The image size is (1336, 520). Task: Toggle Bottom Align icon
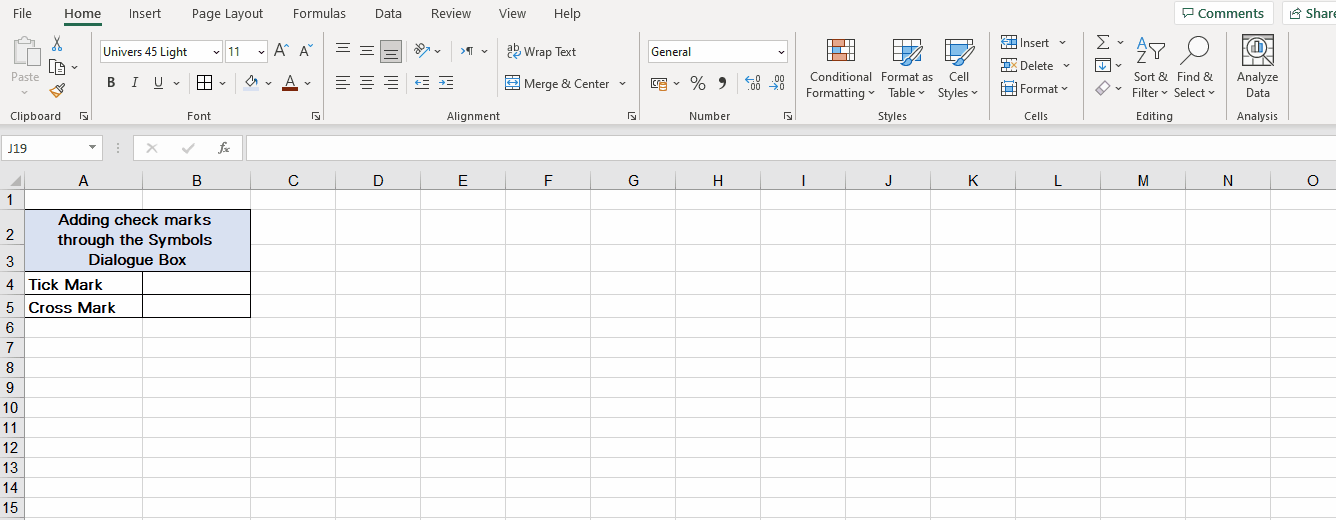pyautogui.click(x=391, y=51)
